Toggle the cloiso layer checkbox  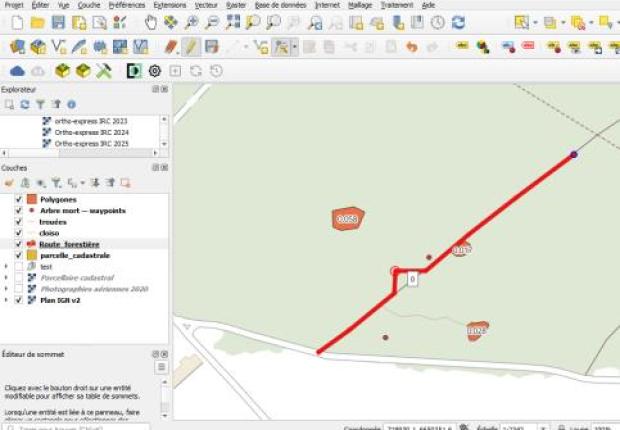pyautogui.click(x=18, y=233)
